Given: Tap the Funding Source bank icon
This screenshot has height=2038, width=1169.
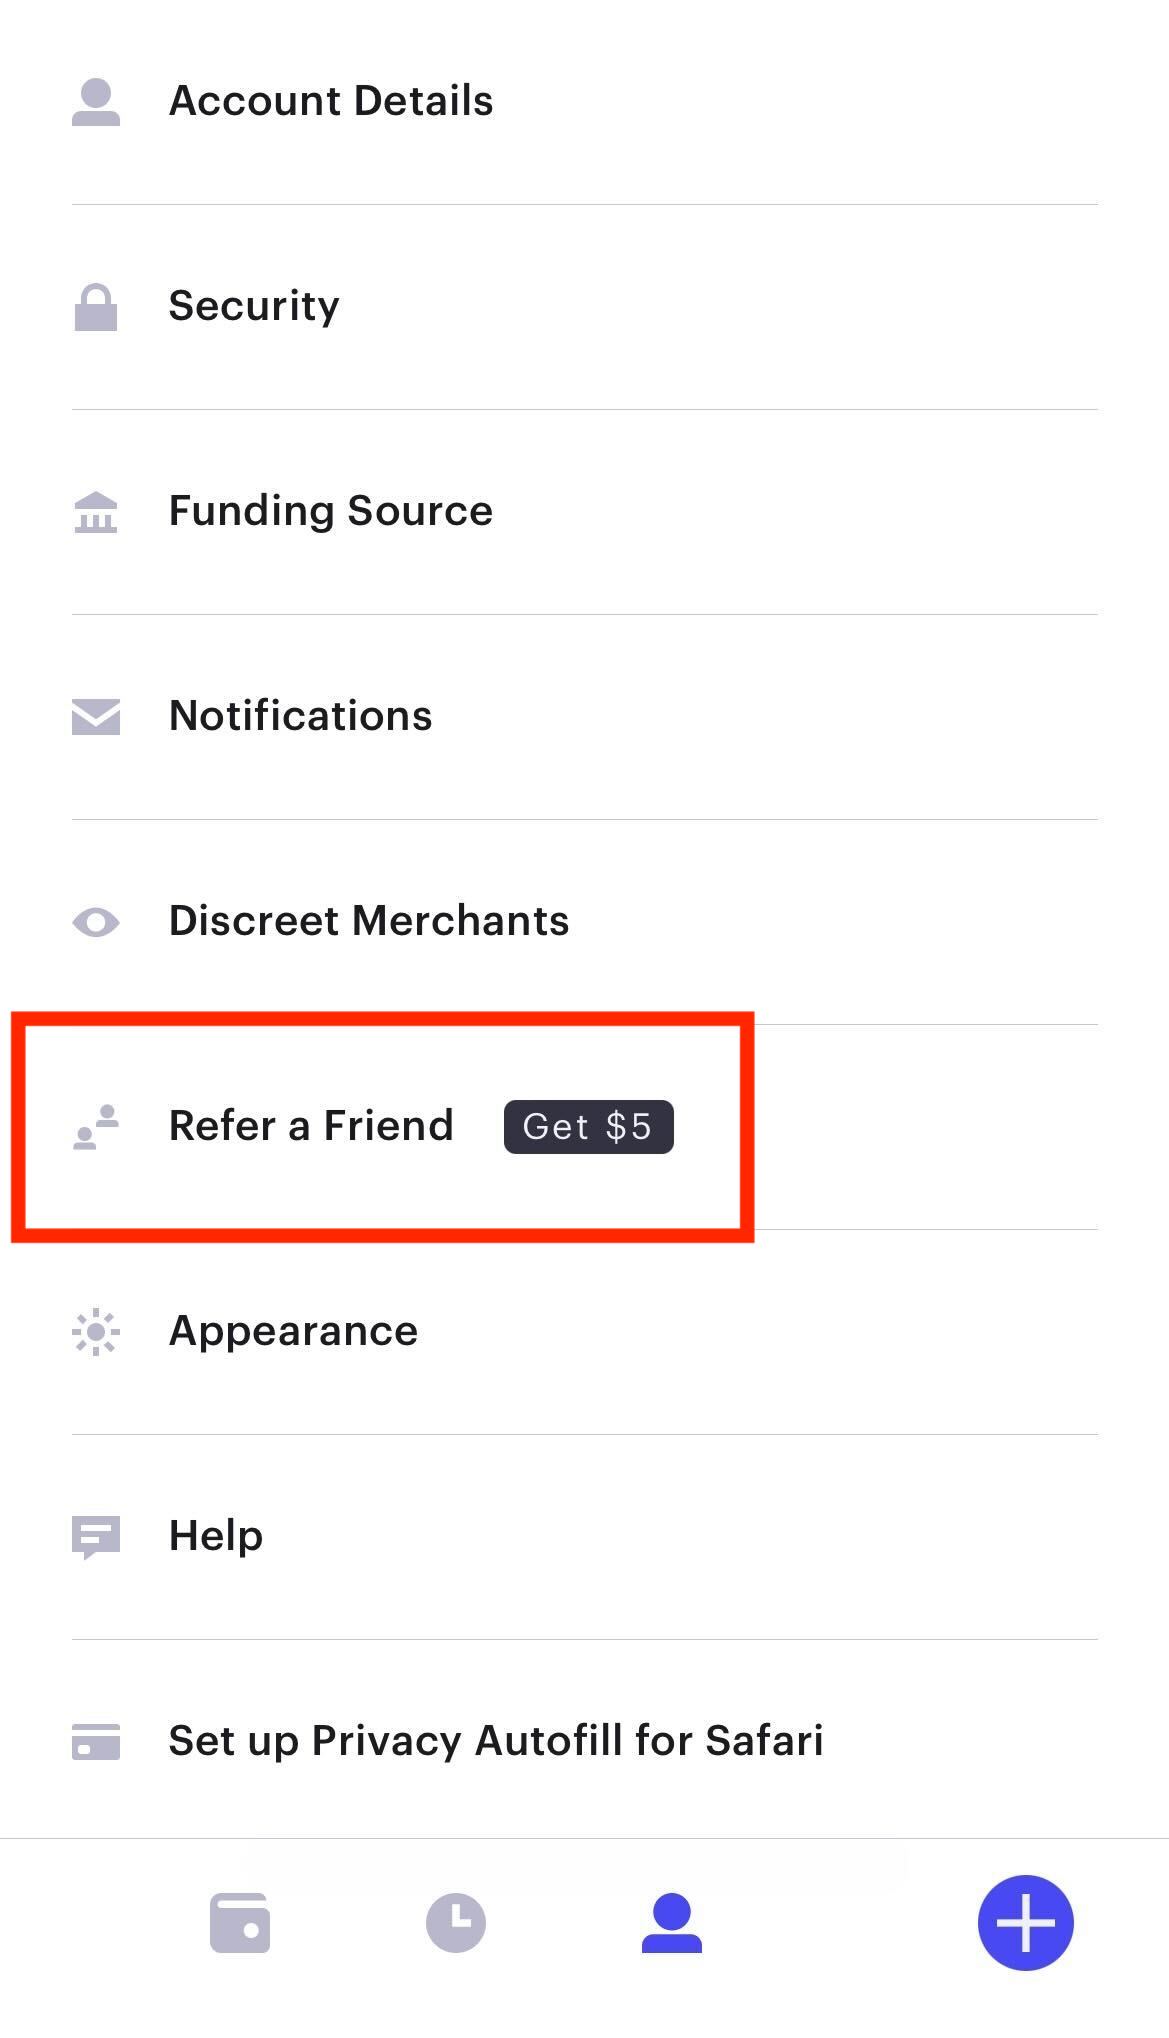Looking at the screenshot, I should (x=96, y=512).
